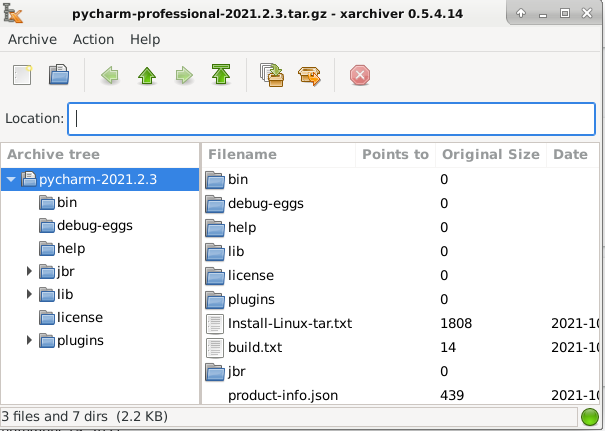
Task: Click the text file icon of Install-Linux-tar.txt
Action: pos(215,324)
